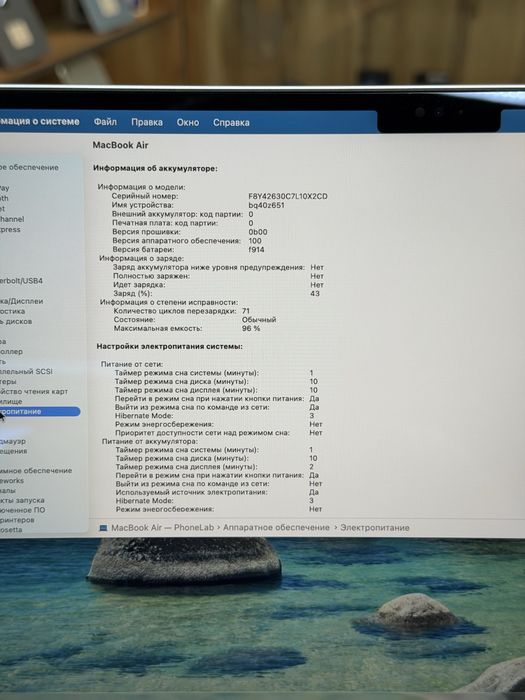The width and height of the screenshot is (525, 700).
Task: Select the Параллельный SCSI sidebar item
Action: point(26,371)
